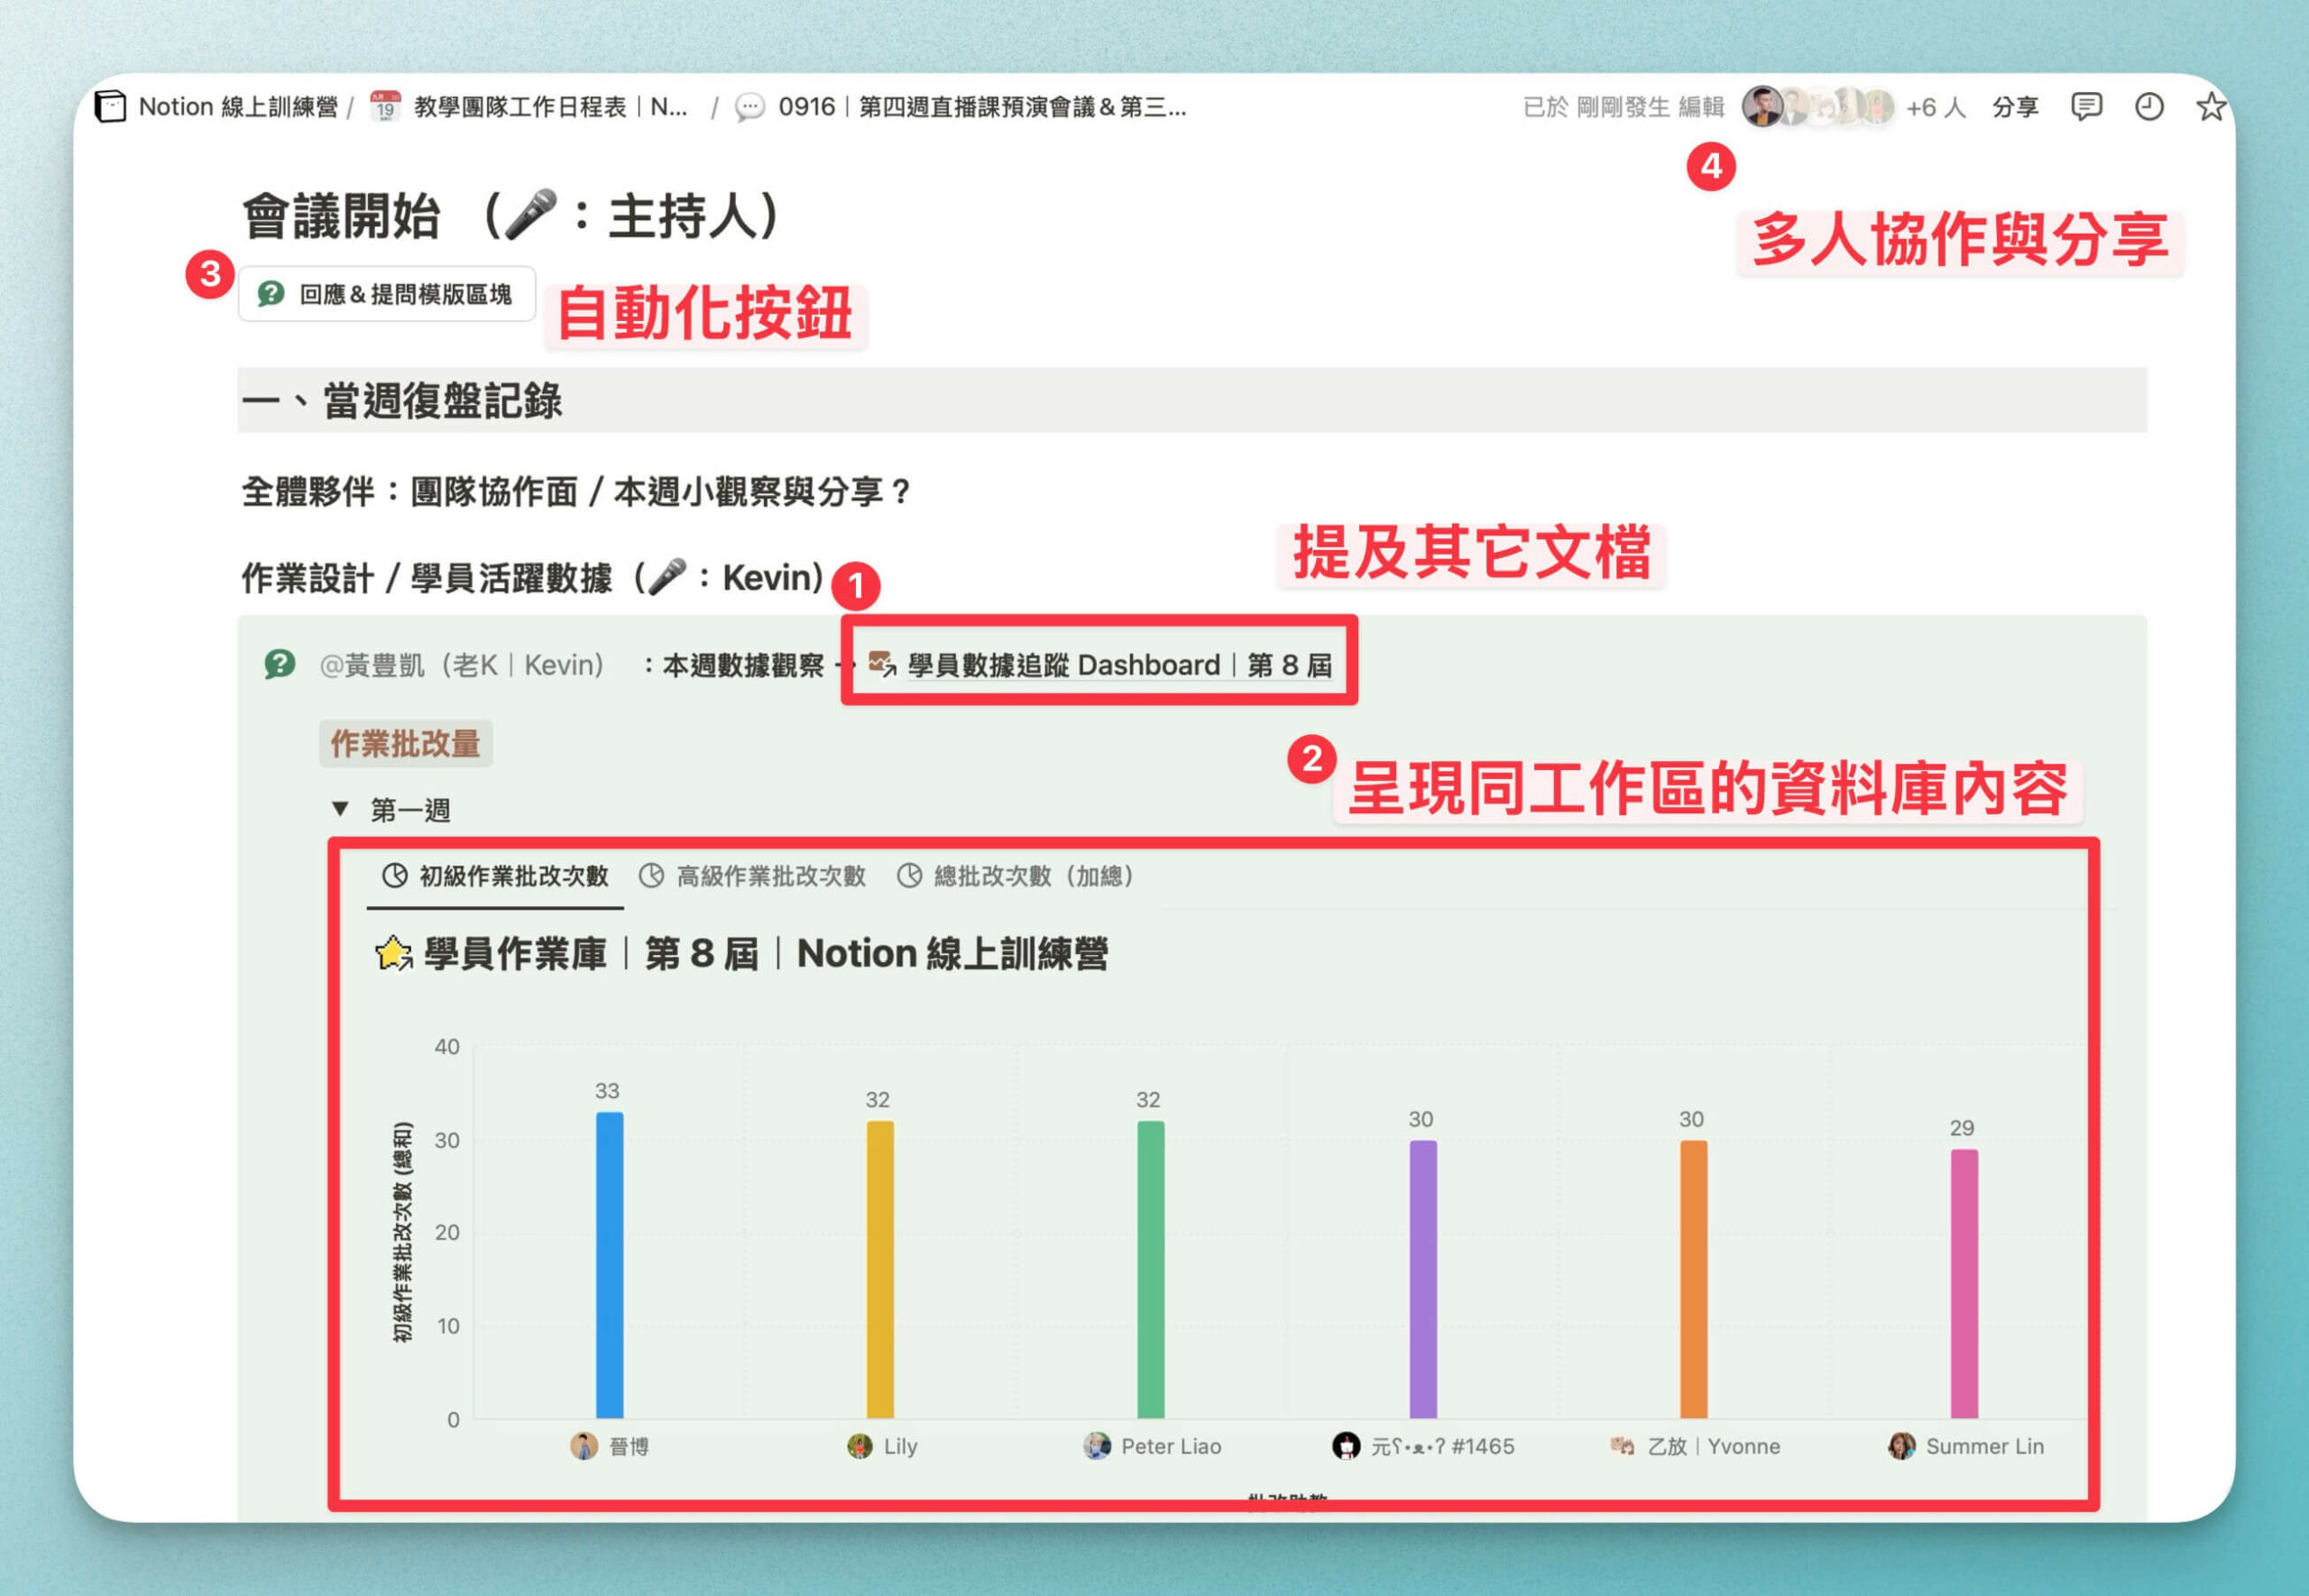The width and height of the screenshot is (2309, 1596).
Task: Click the value label 29 above pink bar
Action: tap(1962, 1128)
